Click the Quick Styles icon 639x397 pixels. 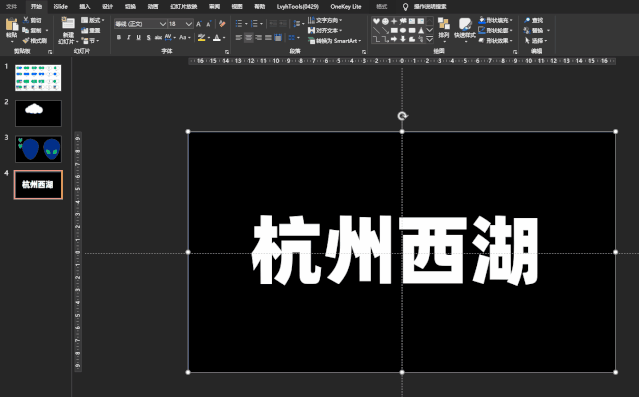(465, 24)
